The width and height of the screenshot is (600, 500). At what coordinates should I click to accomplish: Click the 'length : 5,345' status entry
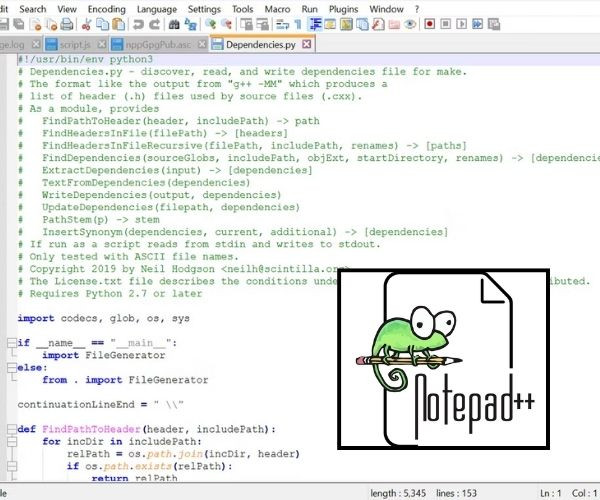398,493
